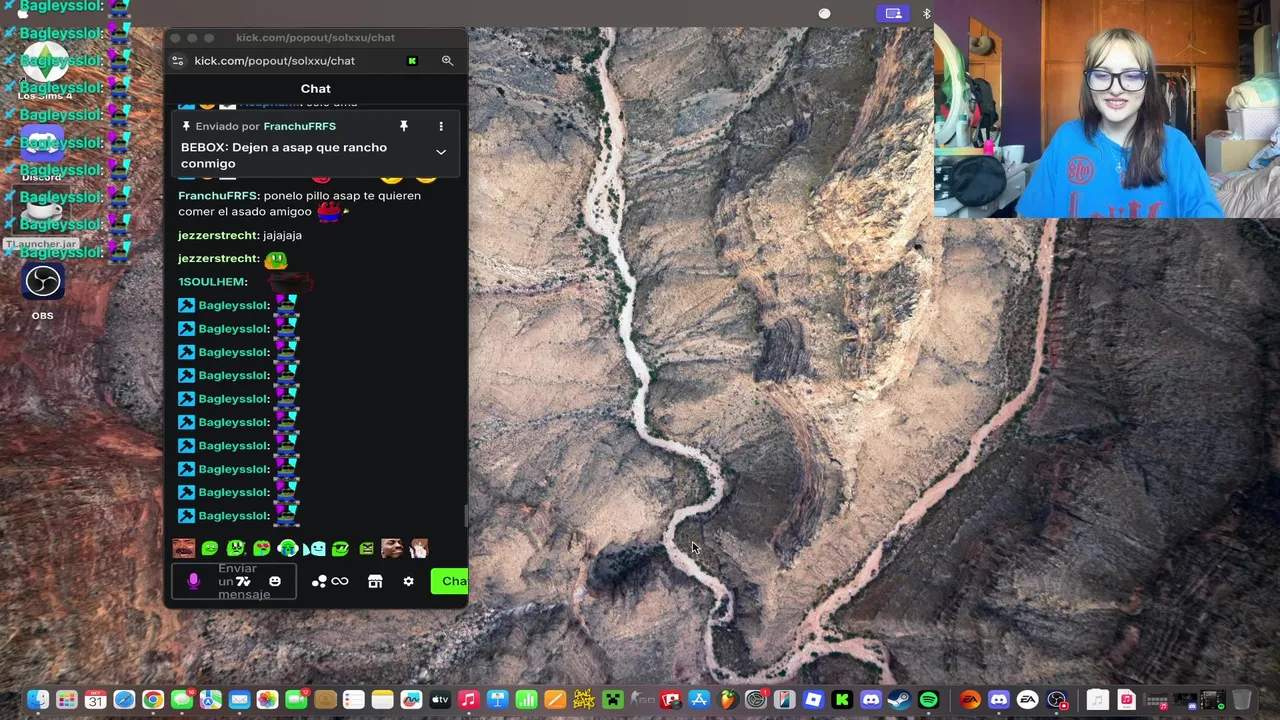1280x720 pixels.
Task: Select the light-blue ghost emote
Action: click(314, 548)
